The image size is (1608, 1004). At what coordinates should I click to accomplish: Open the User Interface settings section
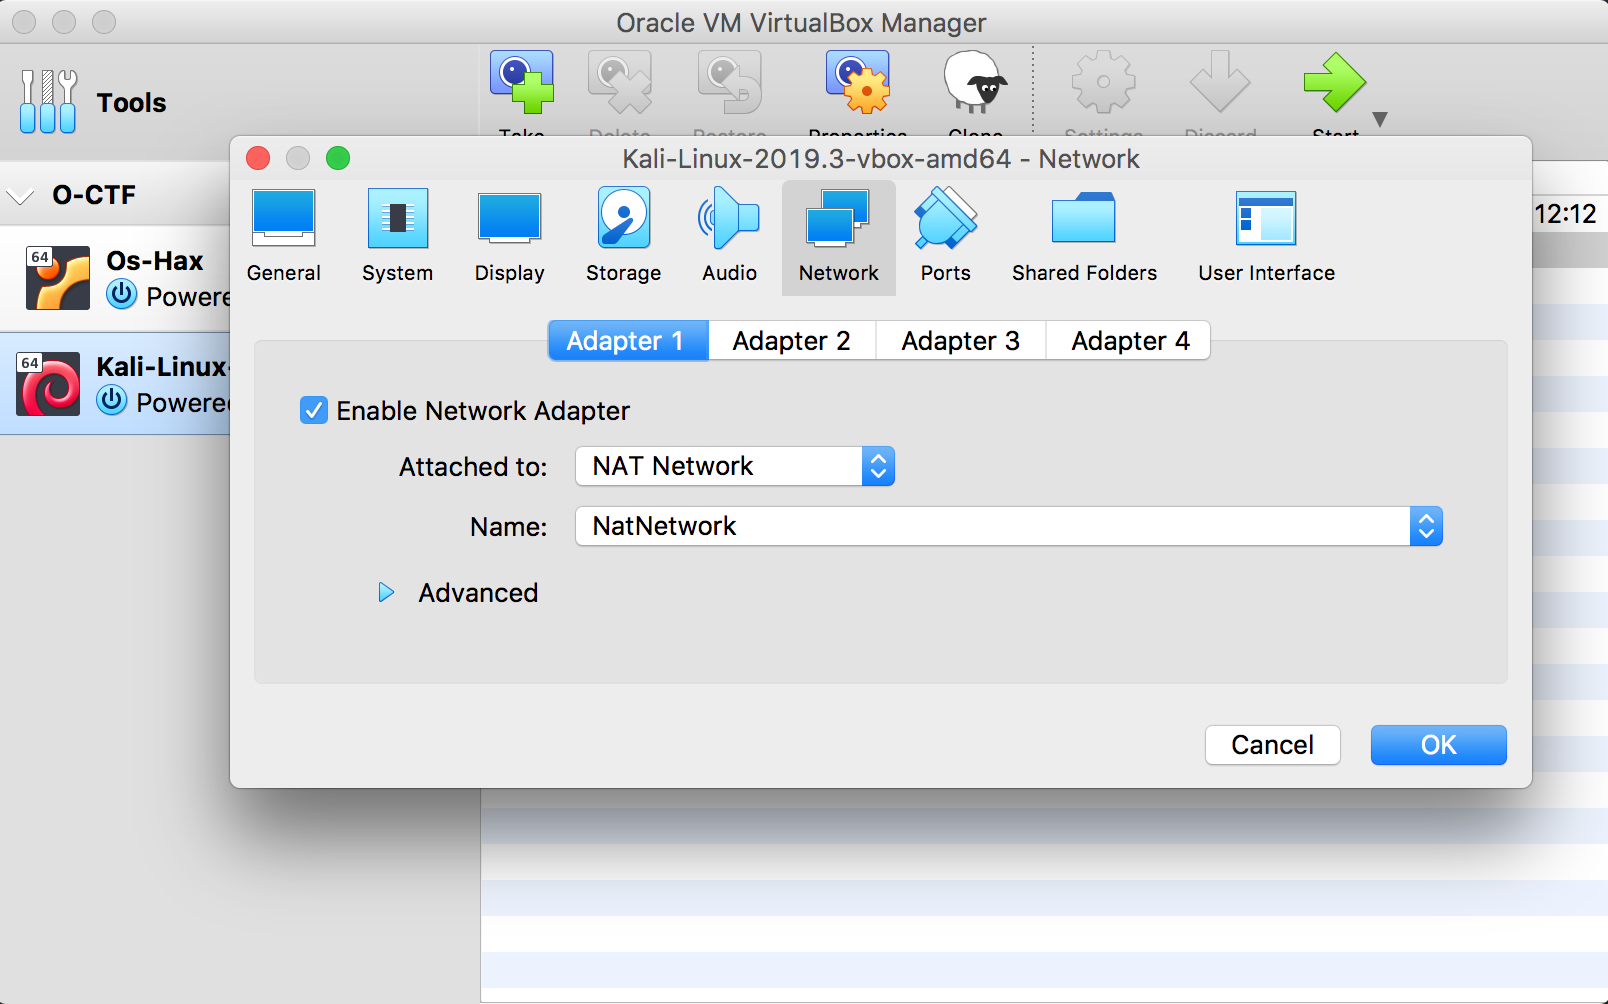[x=1266, y=237]
